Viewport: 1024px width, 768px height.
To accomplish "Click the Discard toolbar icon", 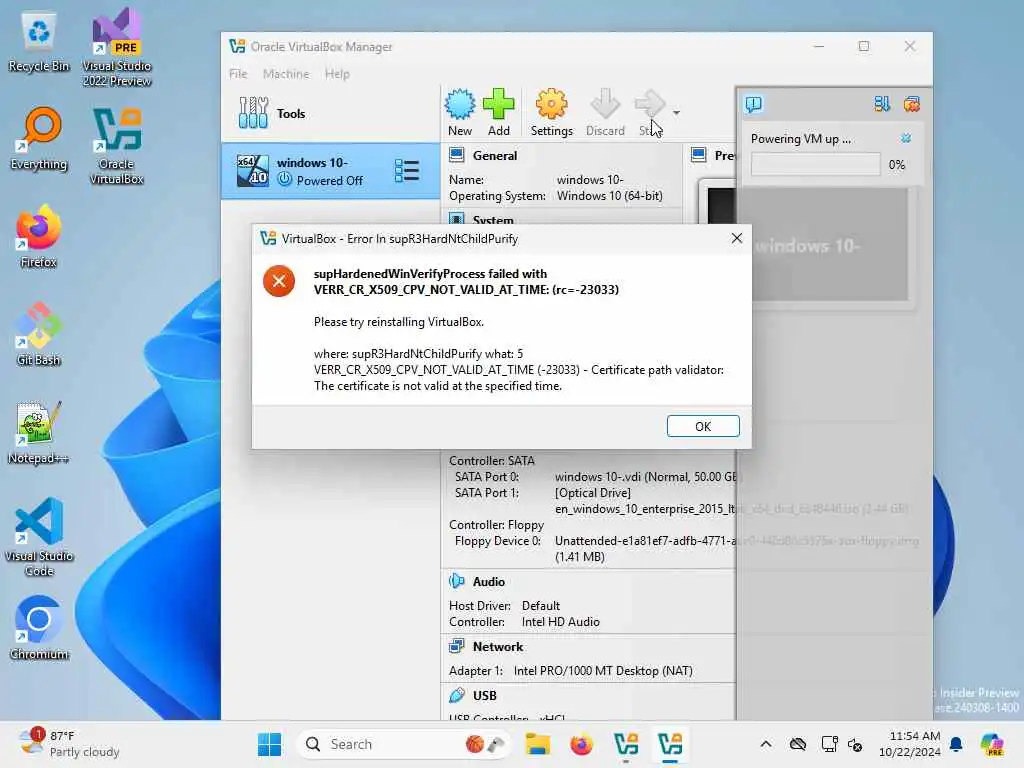I will 605,112.
